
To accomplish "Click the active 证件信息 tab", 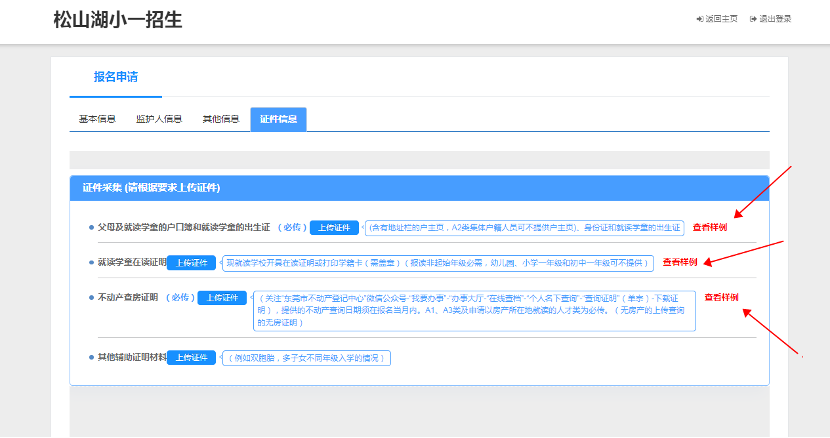I will click(x=278, y=119).
